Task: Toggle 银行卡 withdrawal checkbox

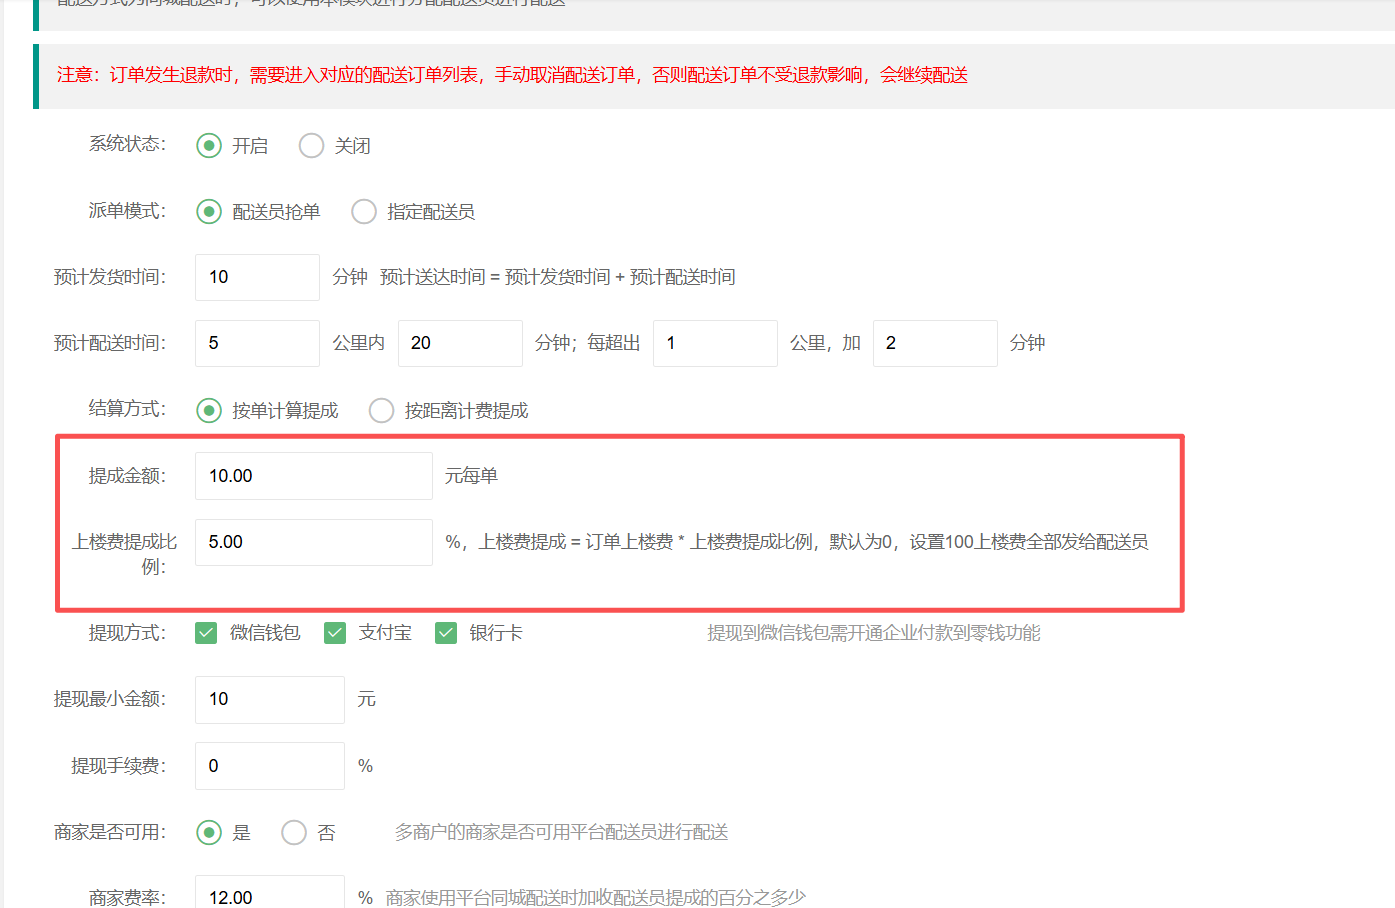Action: 446,633
